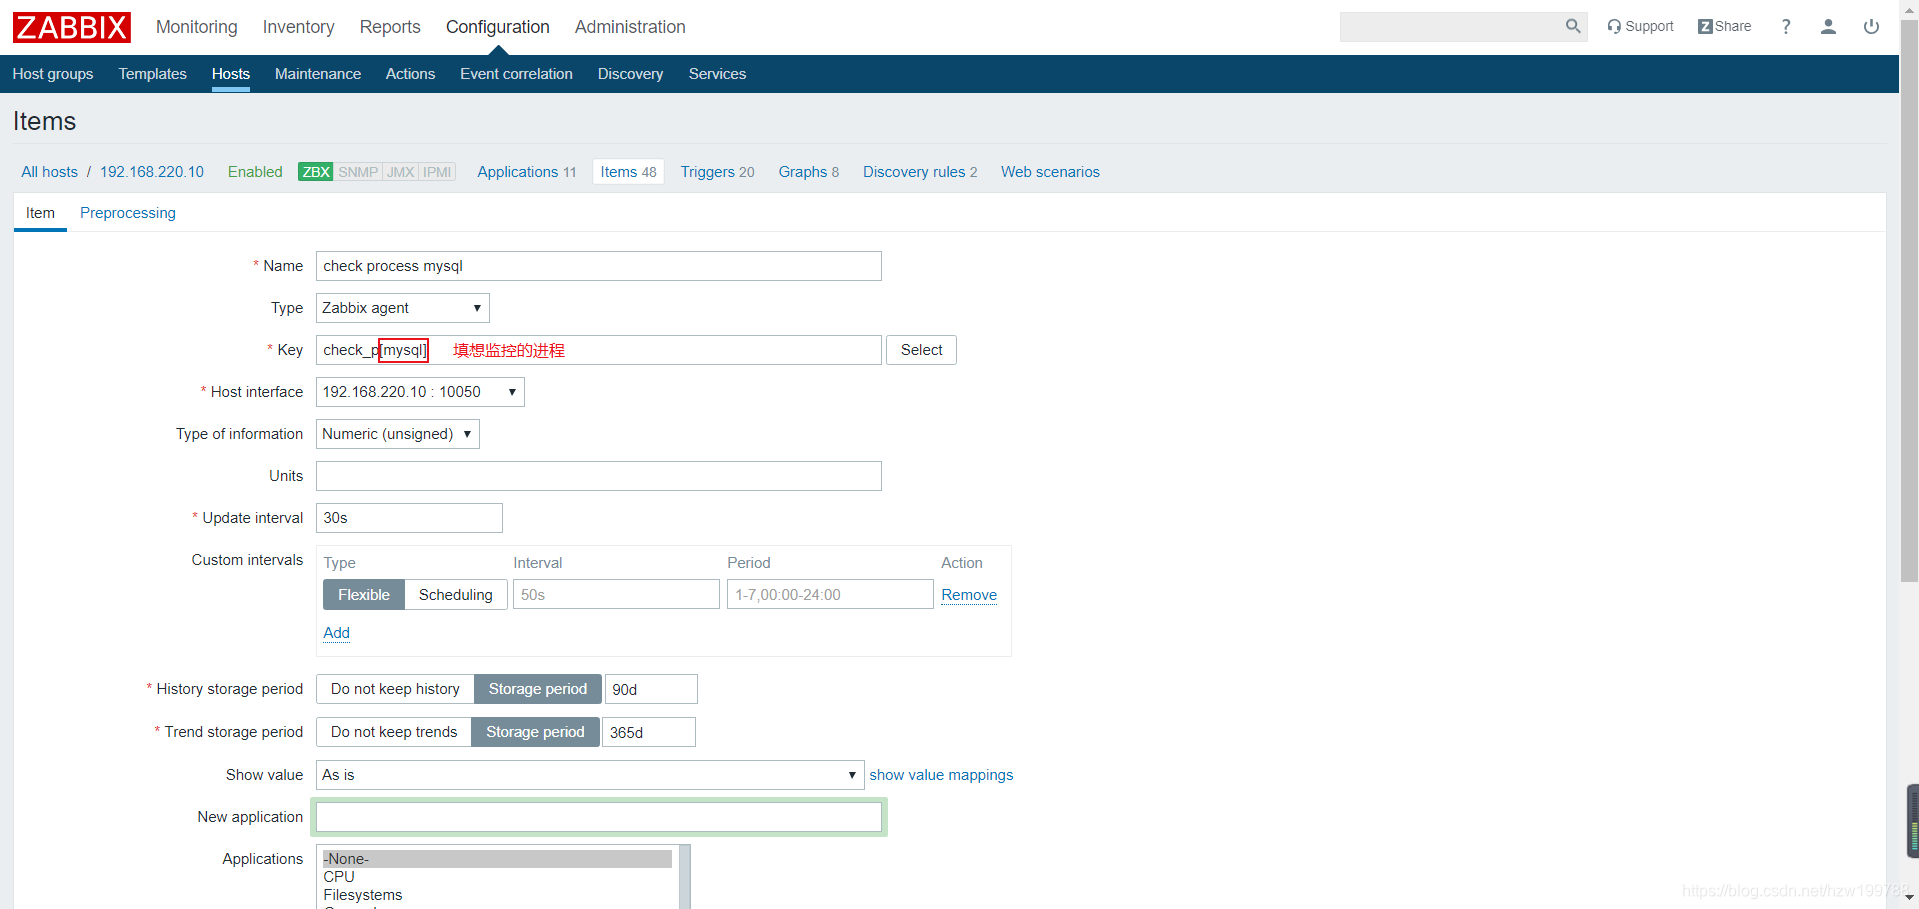Open help question mark icon
1919x909 pixels.
point(1786,27)
